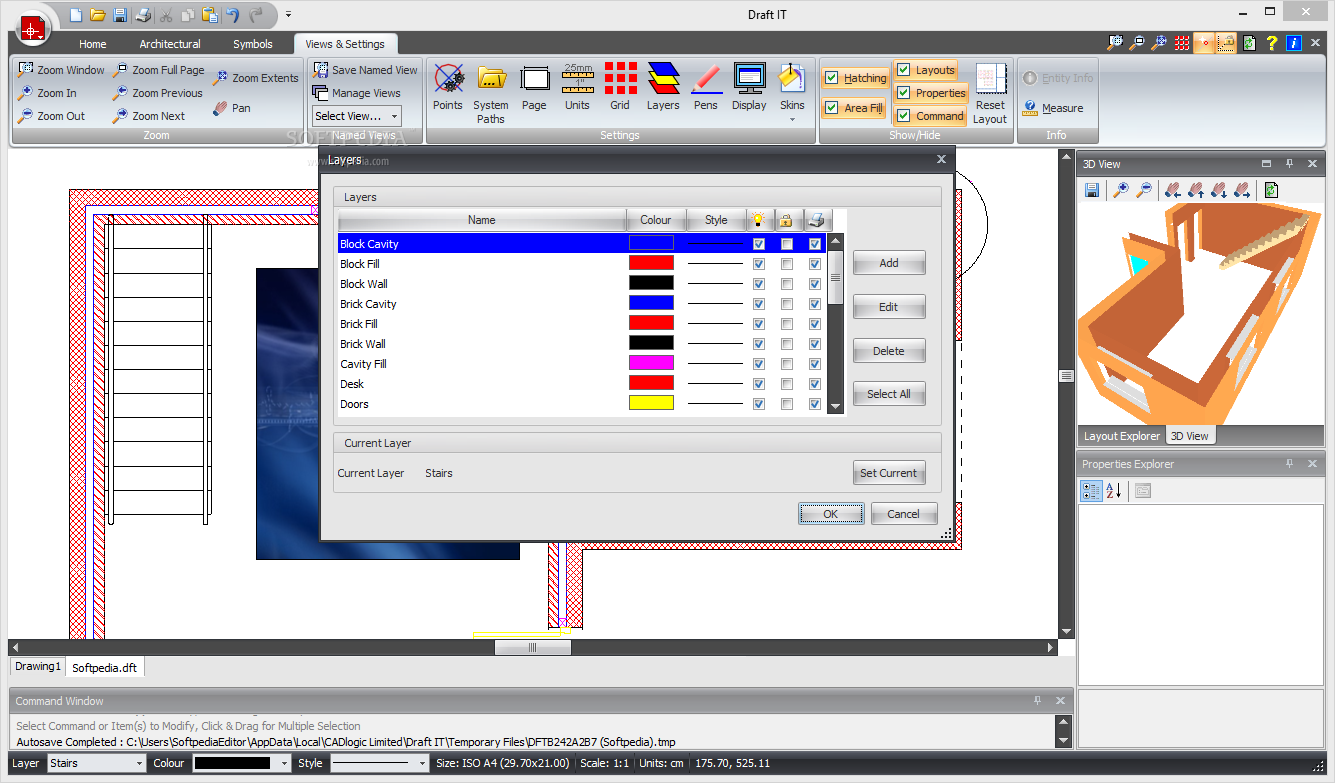Click the Save icon in quick access toolbar
The image size is (1335, 783).
click(120, 15)
